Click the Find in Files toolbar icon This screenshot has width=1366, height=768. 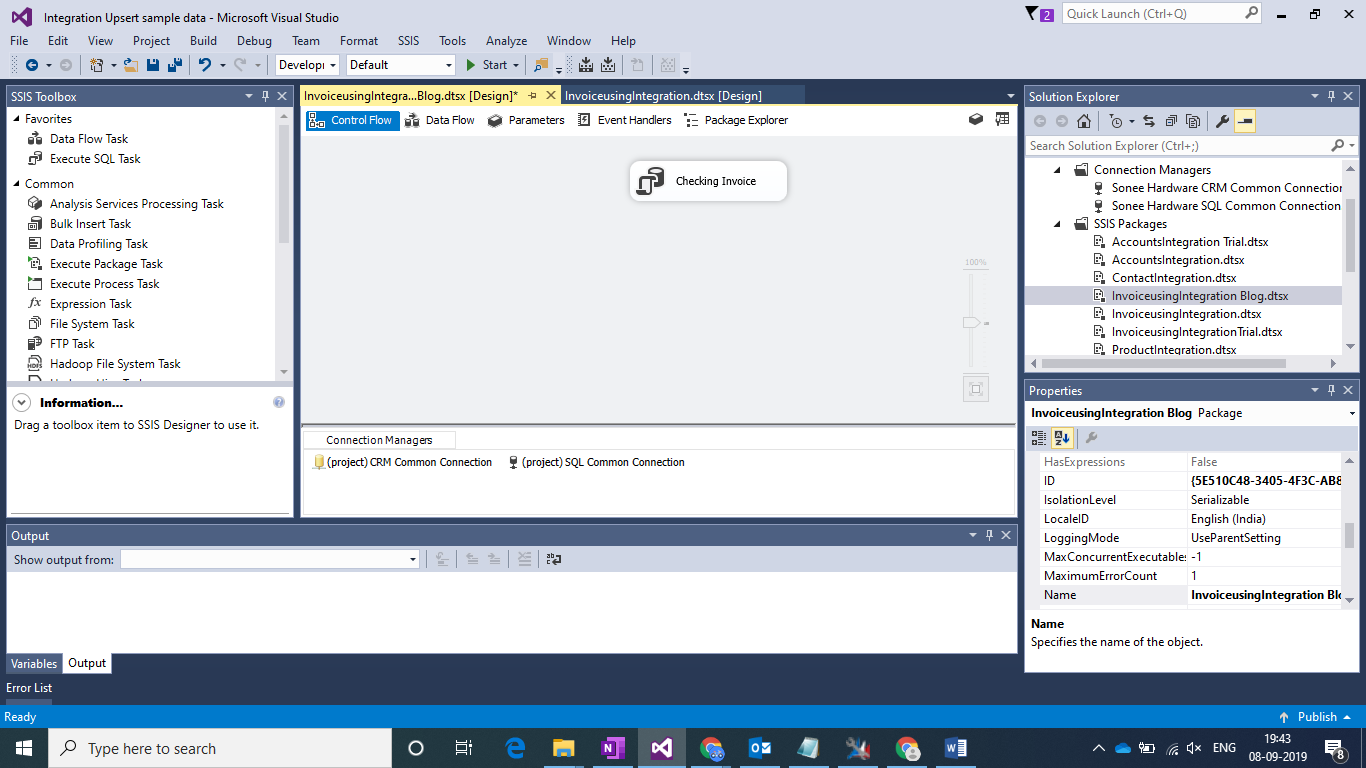pyautogui.click(x=541, y=65)
